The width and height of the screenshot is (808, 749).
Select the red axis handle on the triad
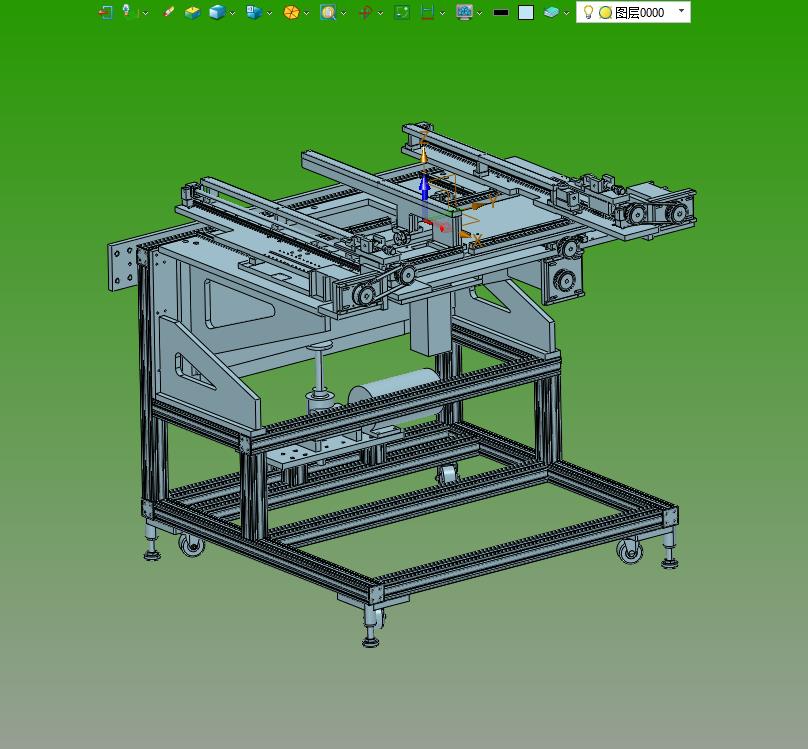[437, 225]
